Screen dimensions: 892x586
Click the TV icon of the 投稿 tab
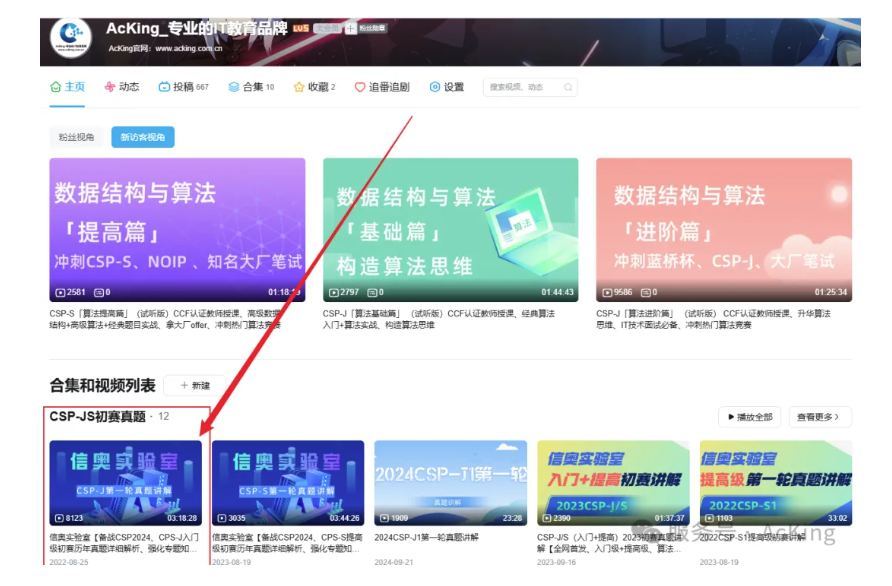tap(164, 87)
